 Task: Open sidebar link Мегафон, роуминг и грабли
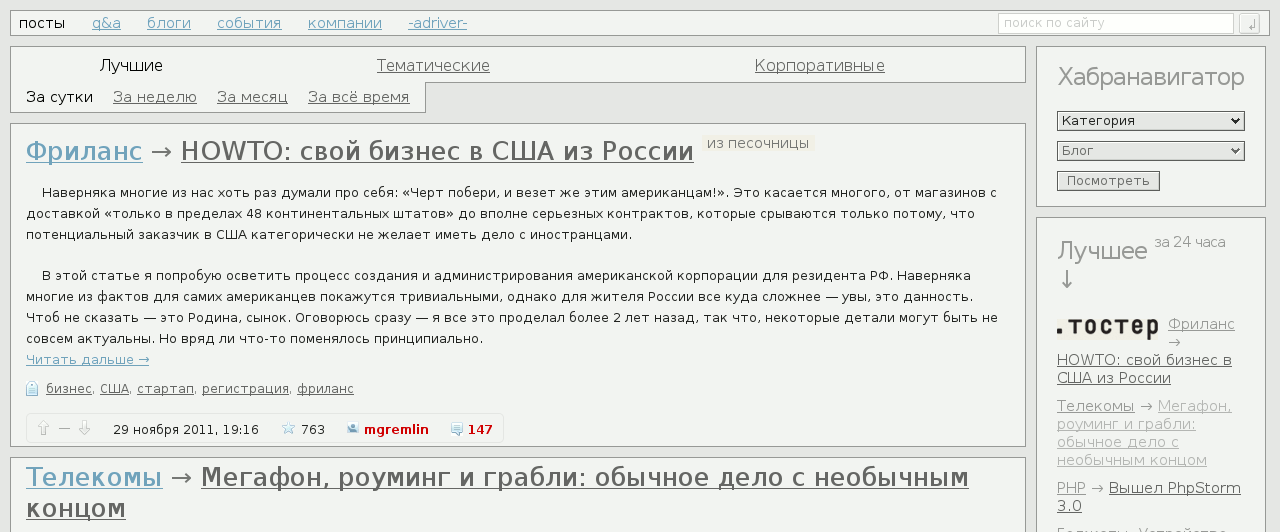[1144, 433]
